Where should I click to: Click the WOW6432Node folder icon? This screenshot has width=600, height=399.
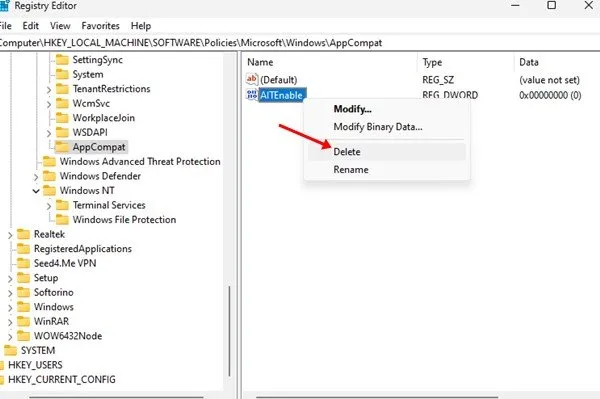pyautogui.click(x=23, y=336)
